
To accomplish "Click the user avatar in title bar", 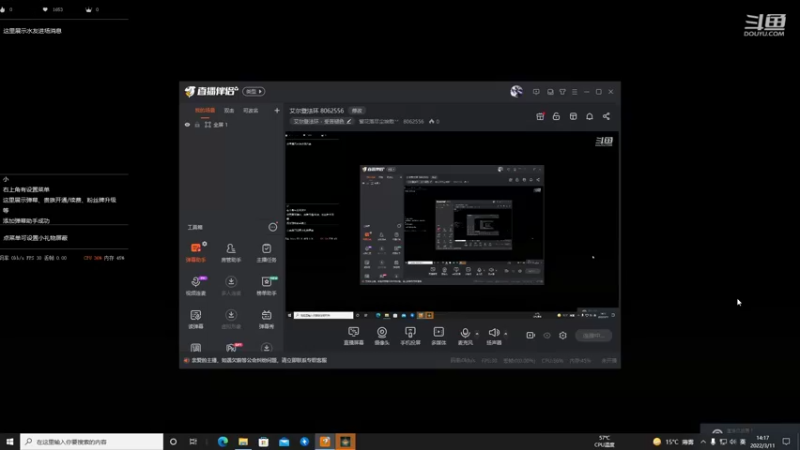I will pyautogui.click(x=516, y=91).
